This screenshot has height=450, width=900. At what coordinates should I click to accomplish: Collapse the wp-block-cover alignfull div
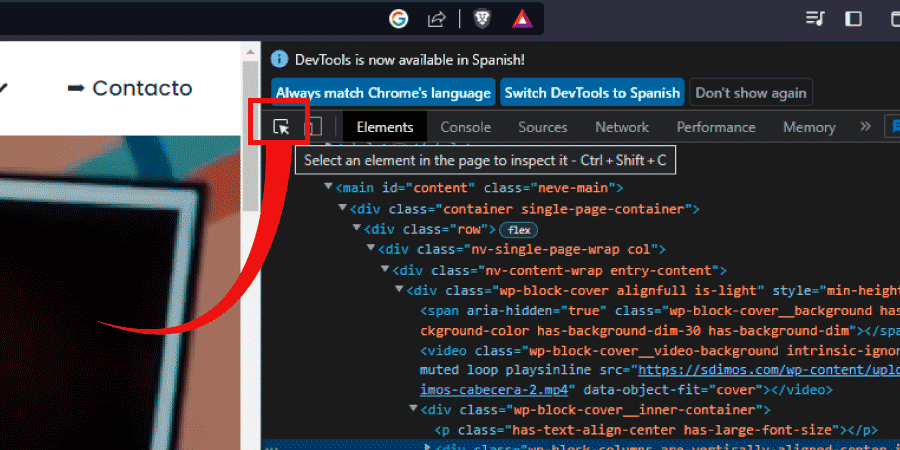click(399, 289)
